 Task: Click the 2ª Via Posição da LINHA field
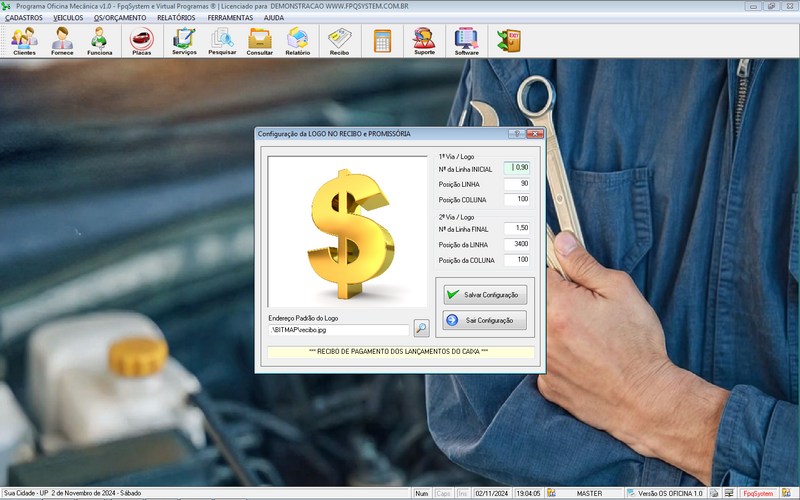coord(517,244)
